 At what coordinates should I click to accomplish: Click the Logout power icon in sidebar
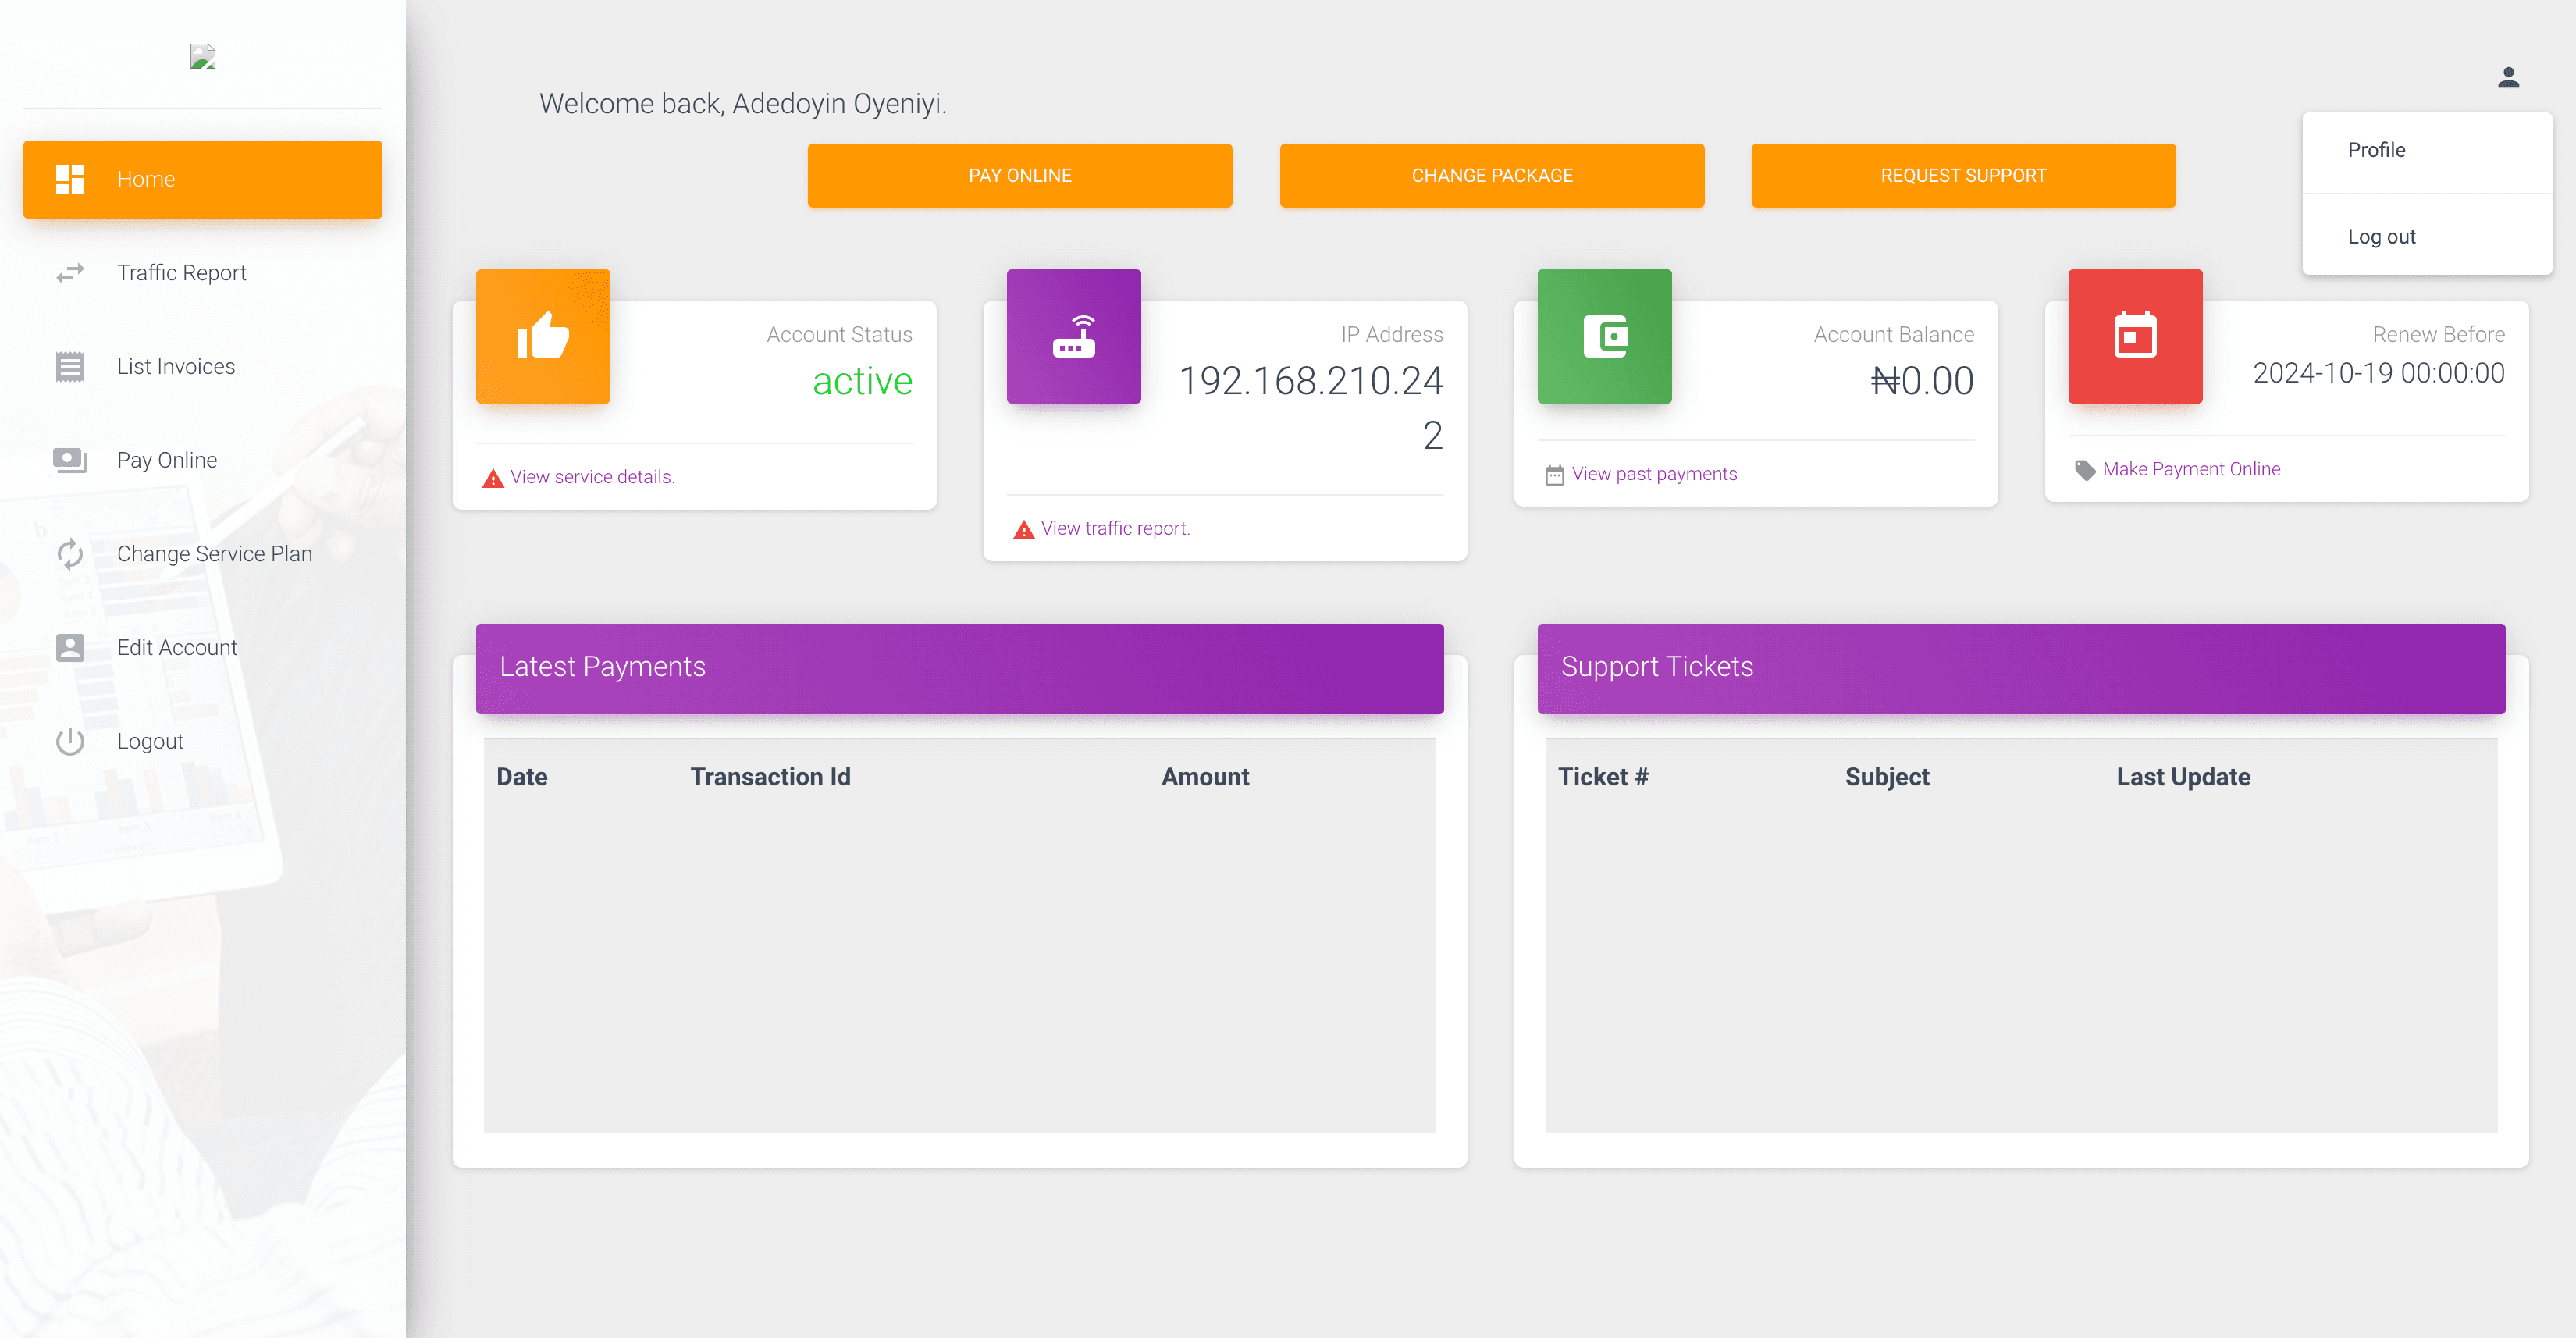click(70, 741)
